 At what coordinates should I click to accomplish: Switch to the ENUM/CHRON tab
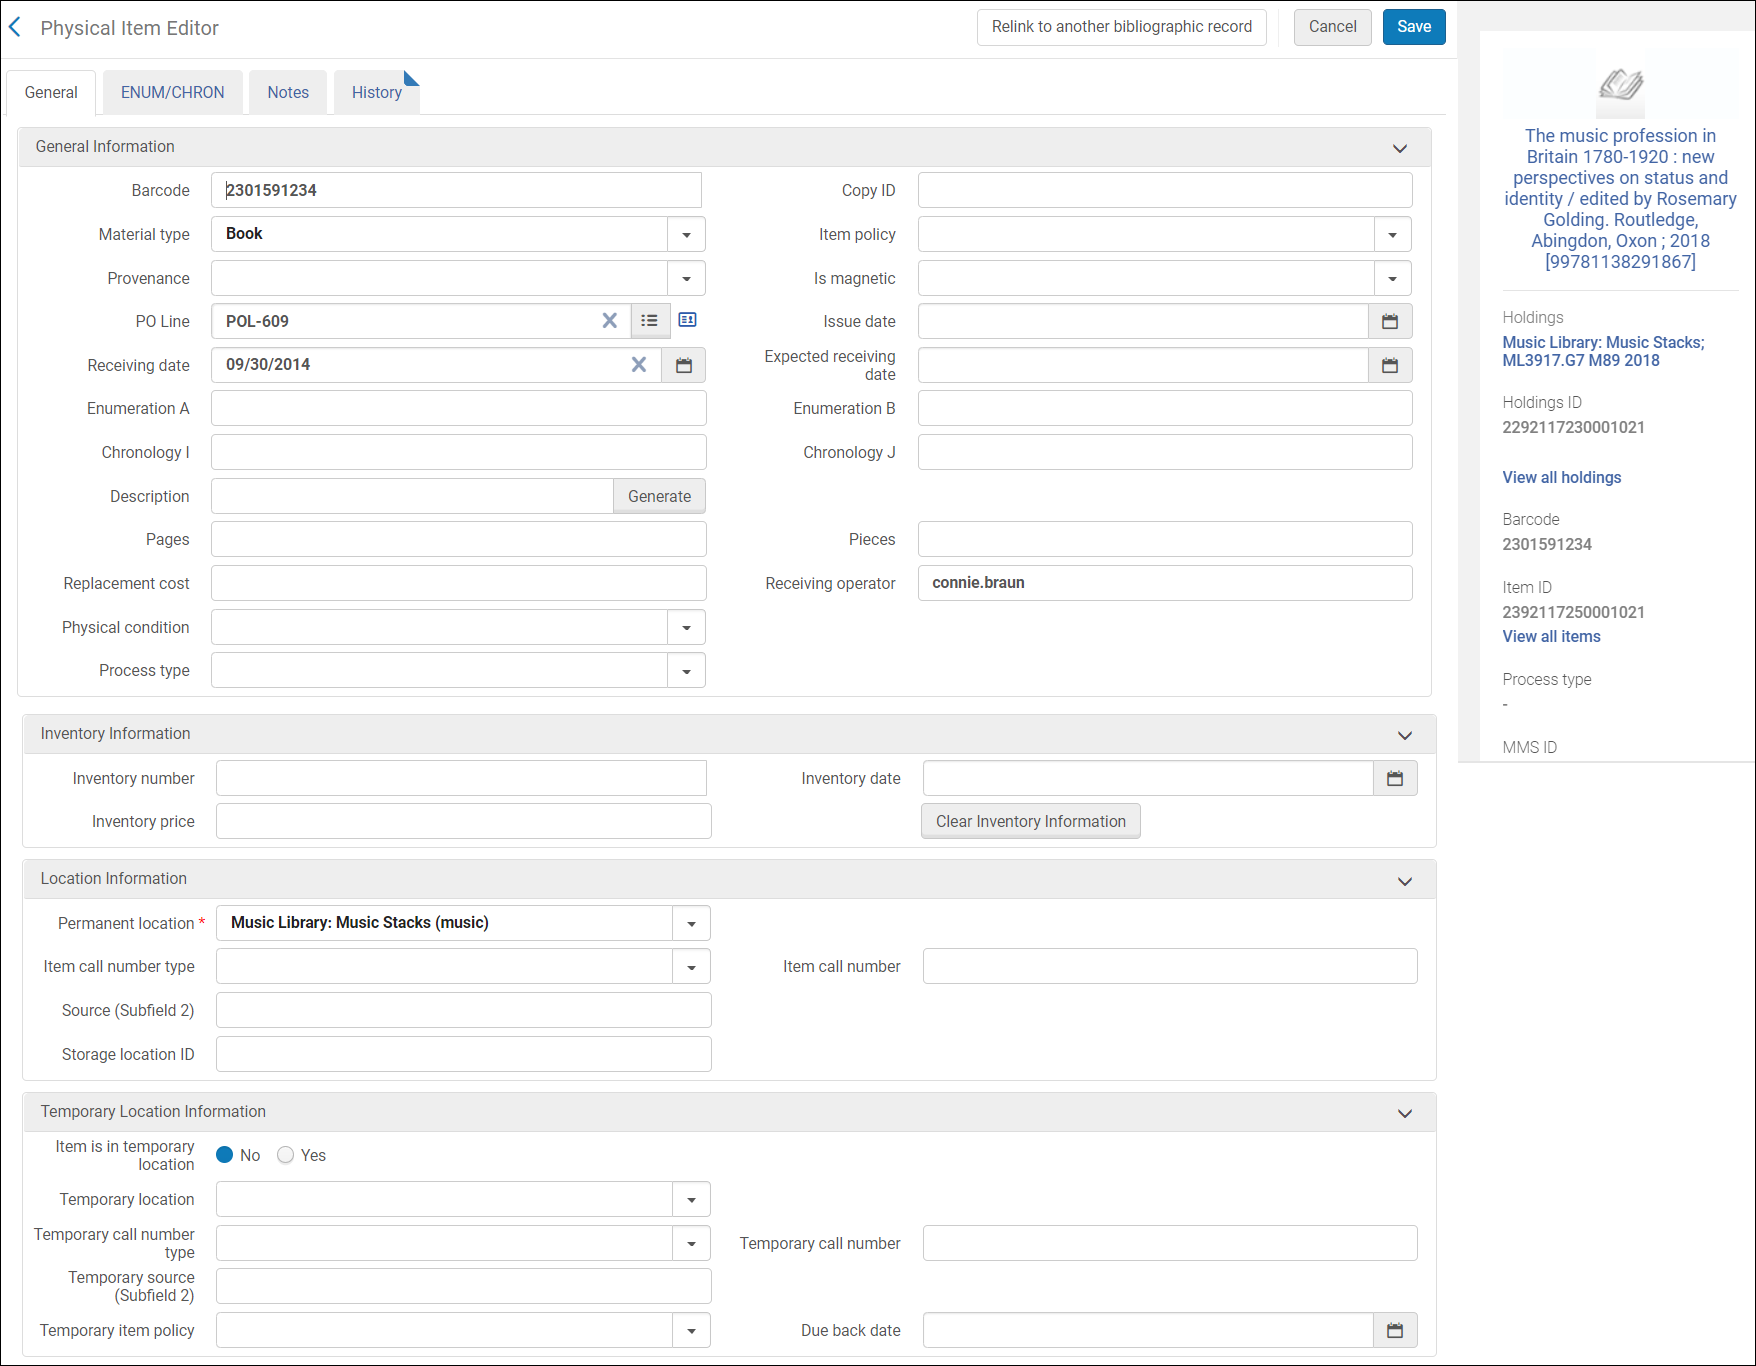pos(173,92)
